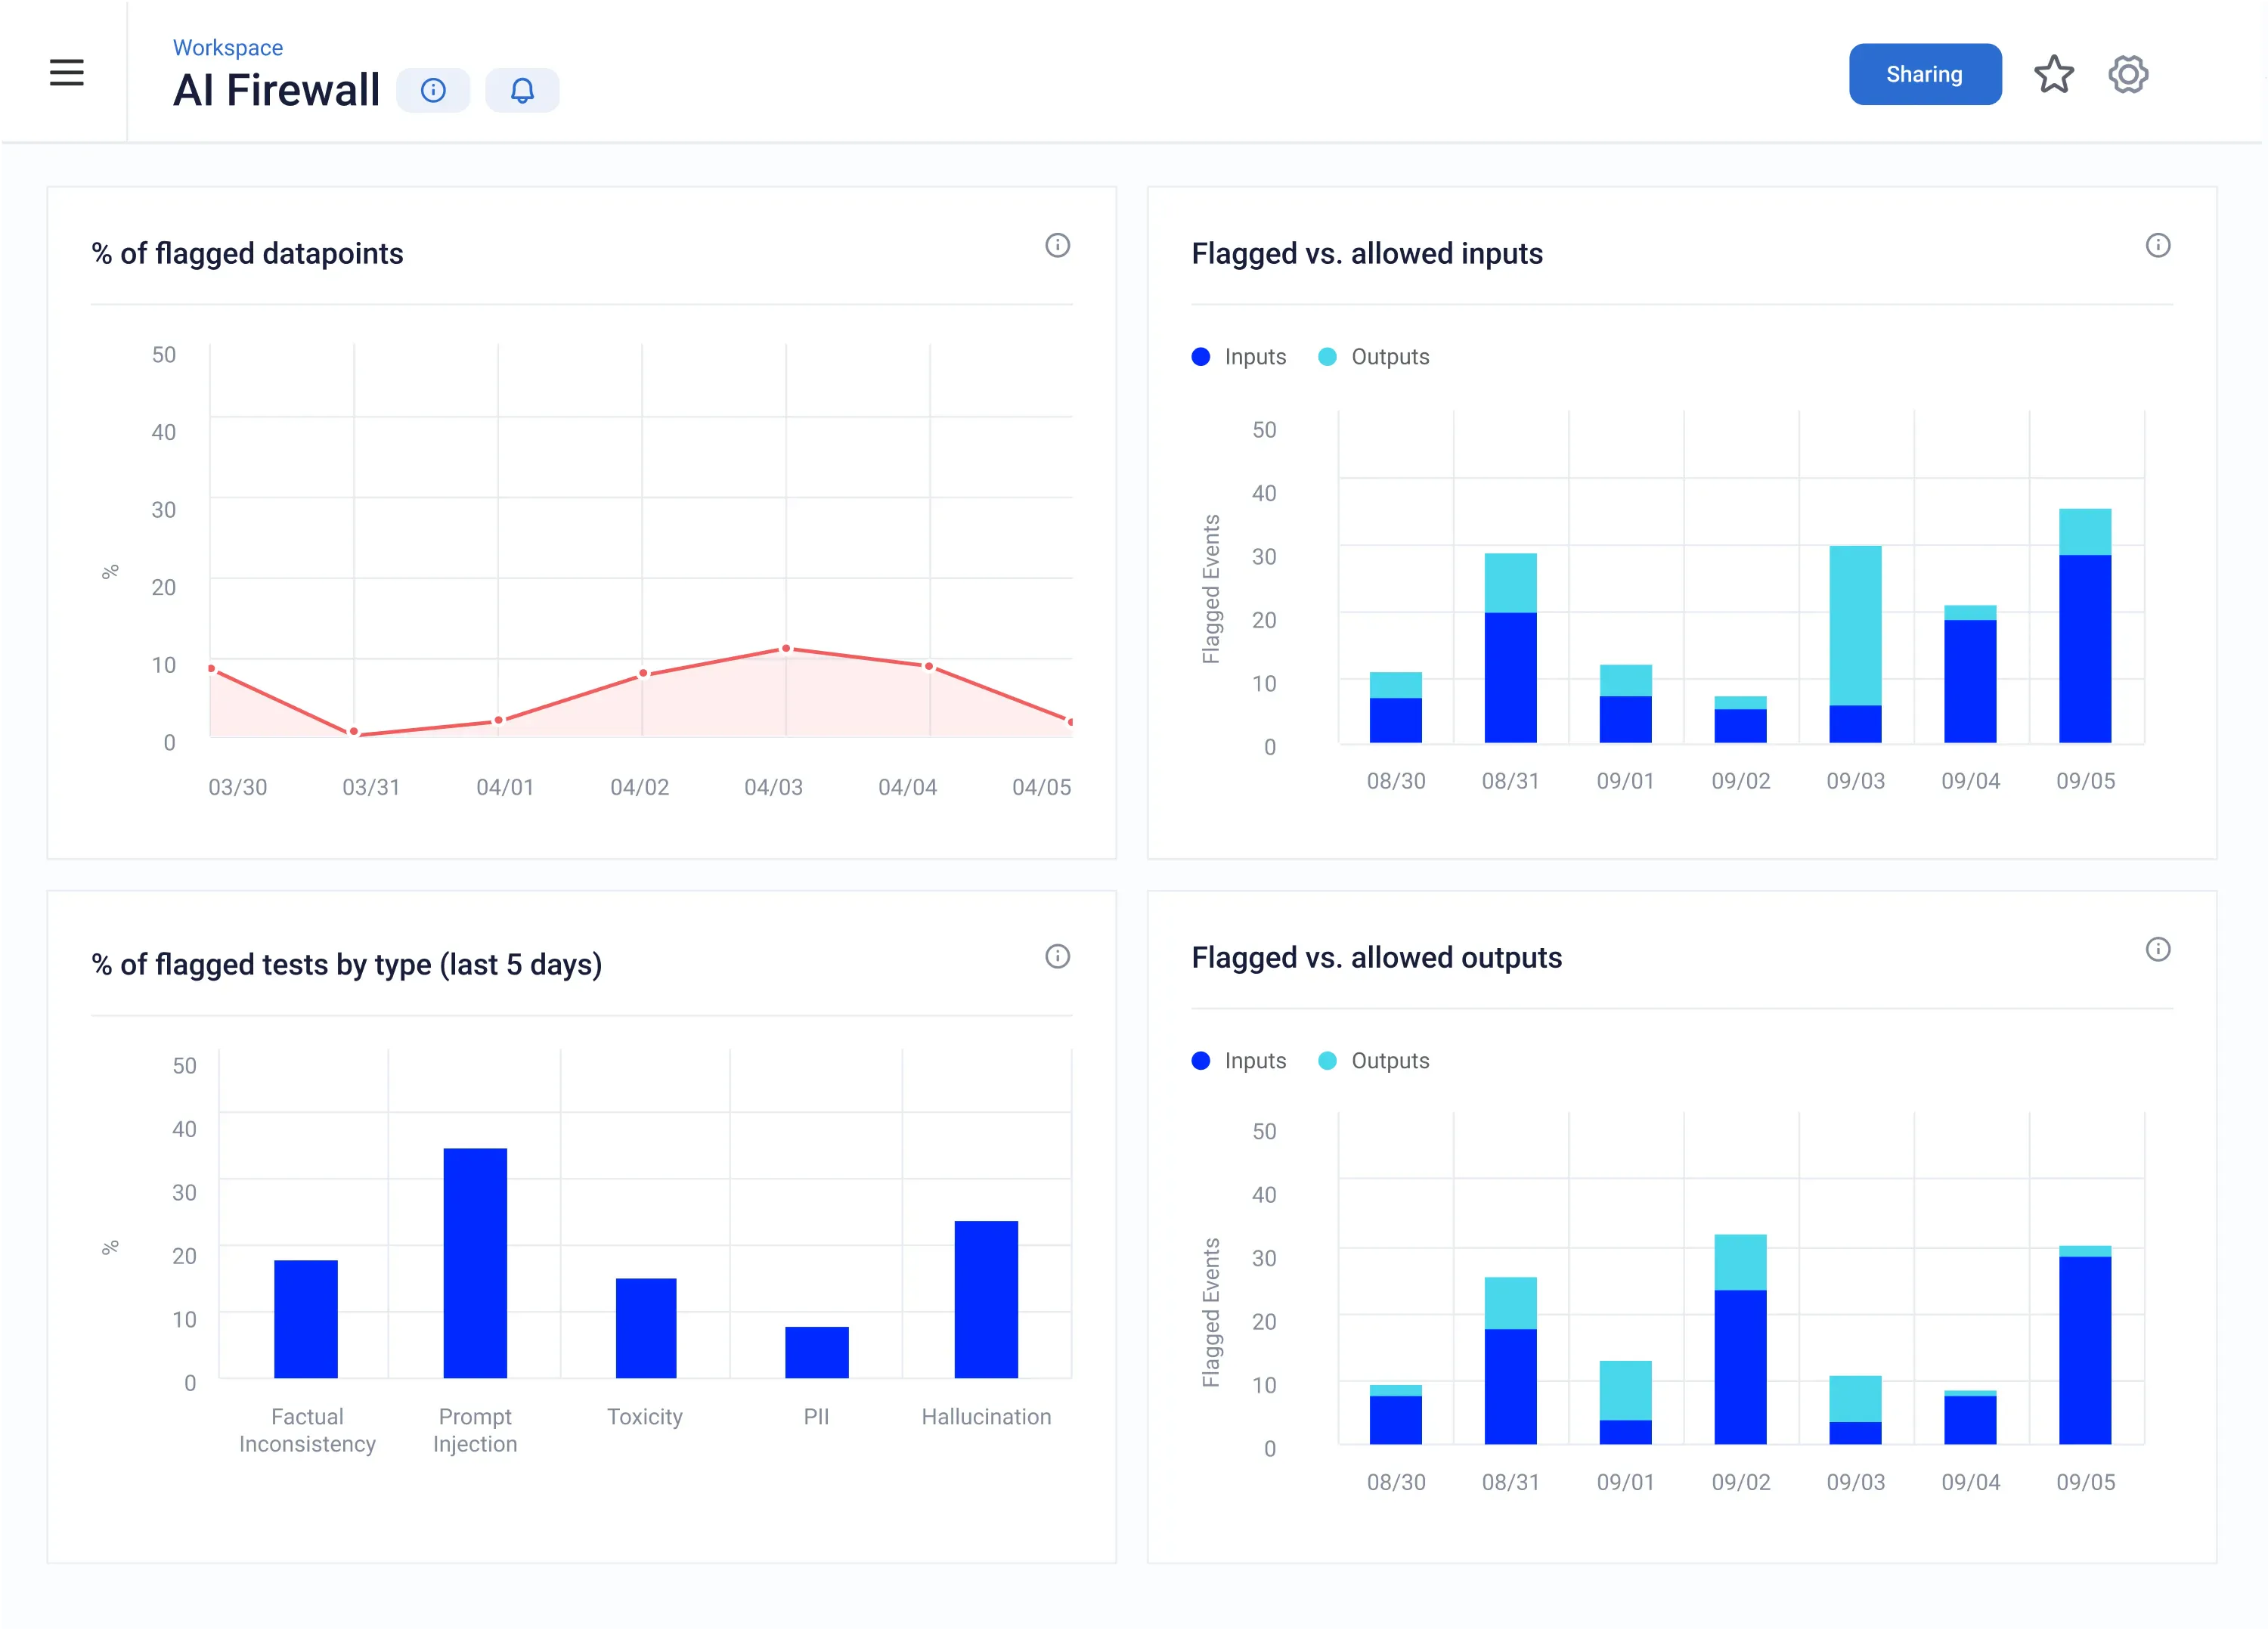Toggle Outputs legend in allowed inputs chart
This screenshot has height=1630, width=2268.
1374,357
